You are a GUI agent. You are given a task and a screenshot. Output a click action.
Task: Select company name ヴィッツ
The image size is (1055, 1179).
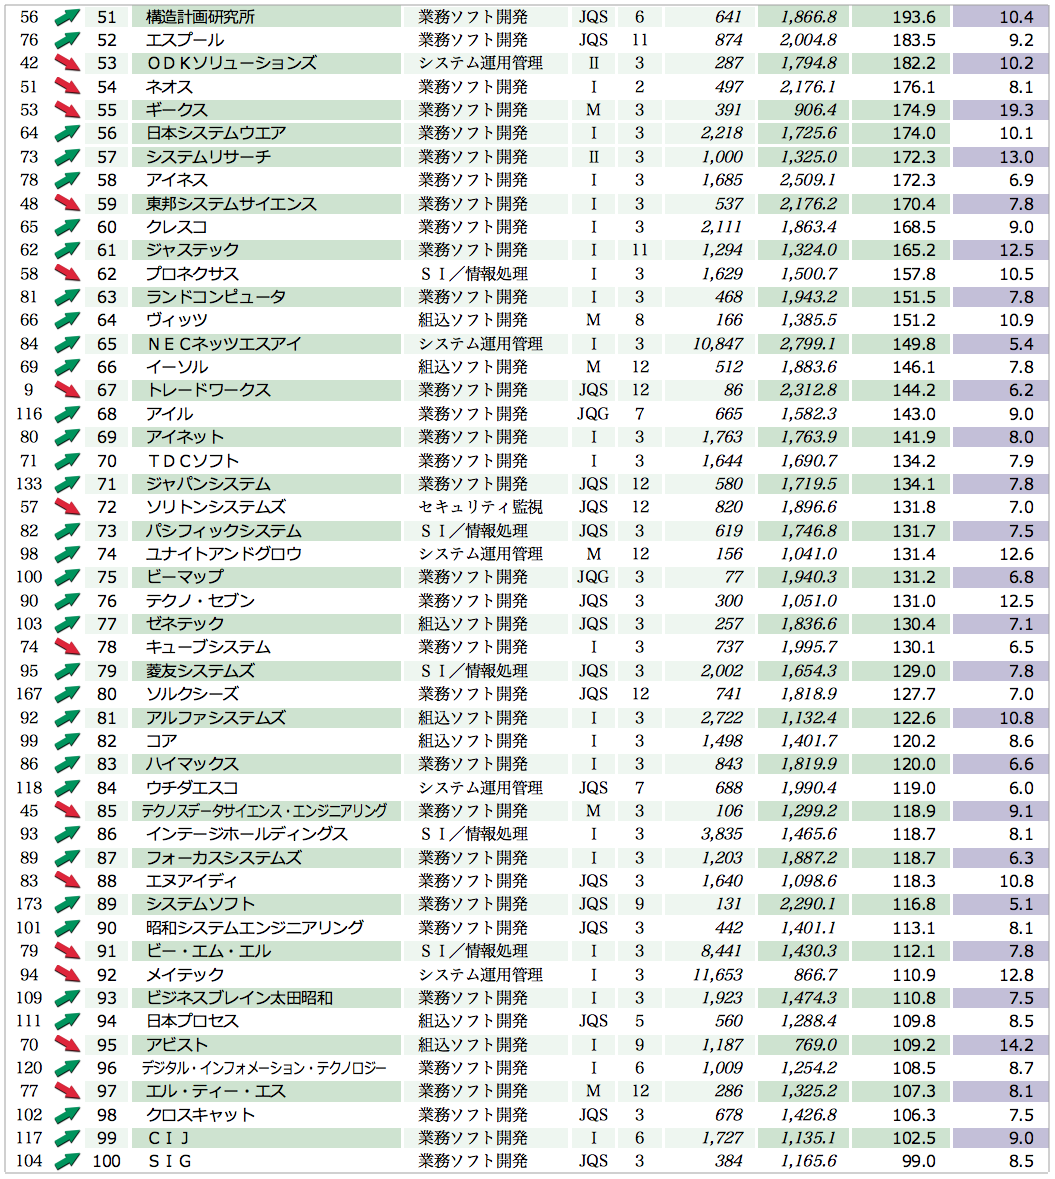point(177,320)
